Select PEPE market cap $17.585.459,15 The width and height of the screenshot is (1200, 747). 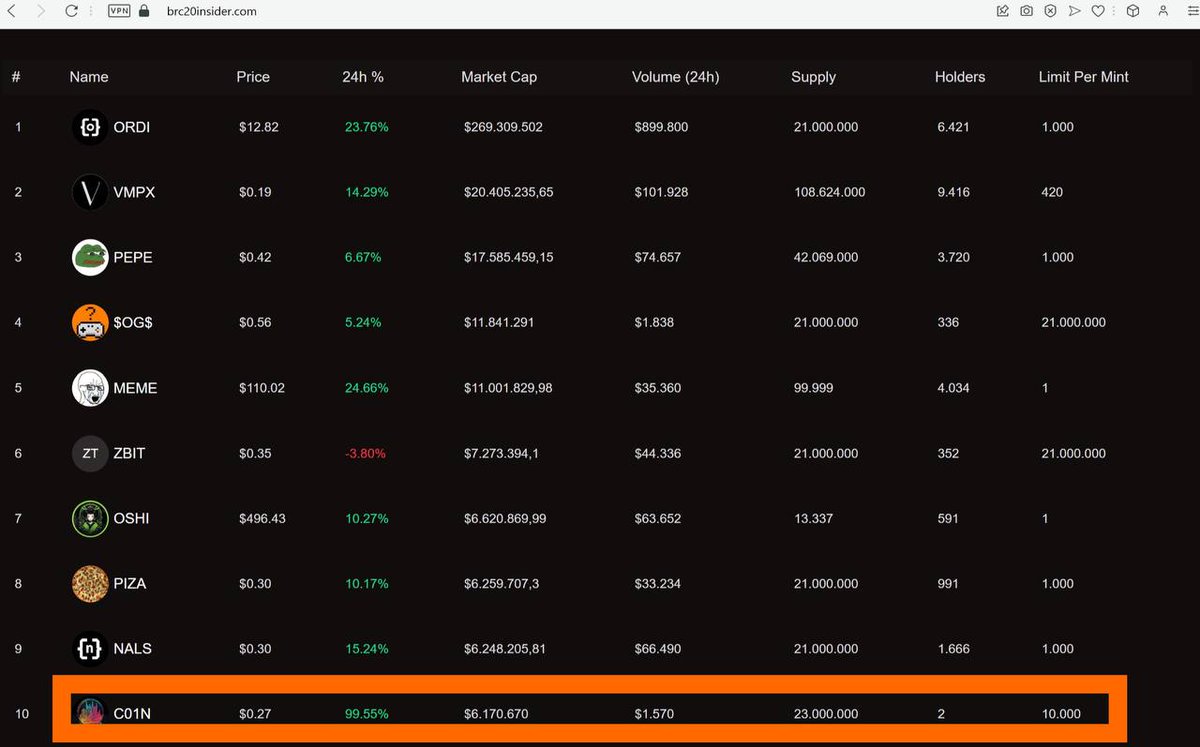508,257
